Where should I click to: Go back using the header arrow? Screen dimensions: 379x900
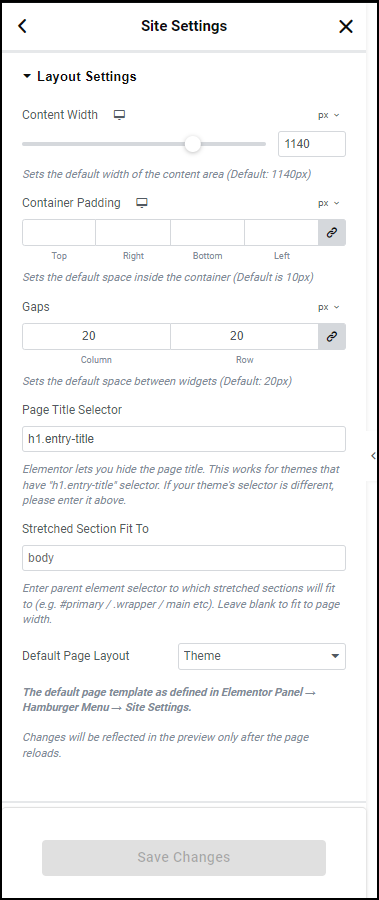(x=22, y=26)
